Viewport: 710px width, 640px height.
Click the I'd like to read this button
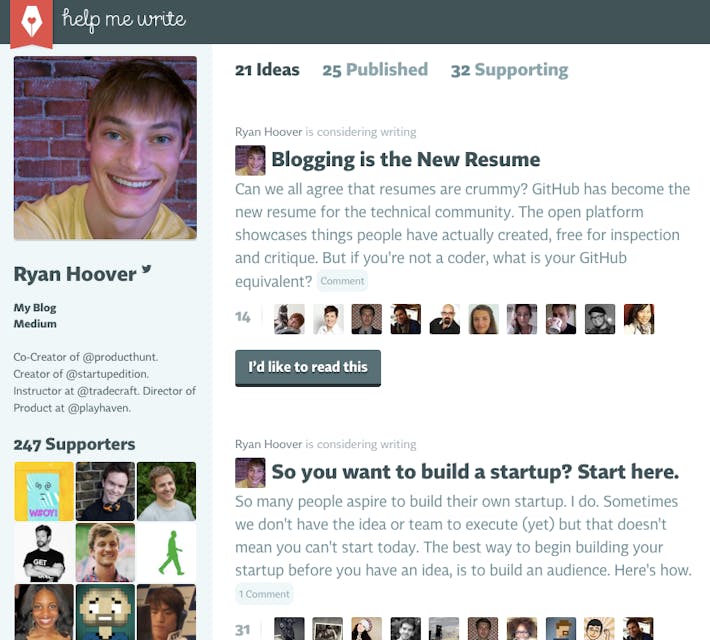[308, 368]
